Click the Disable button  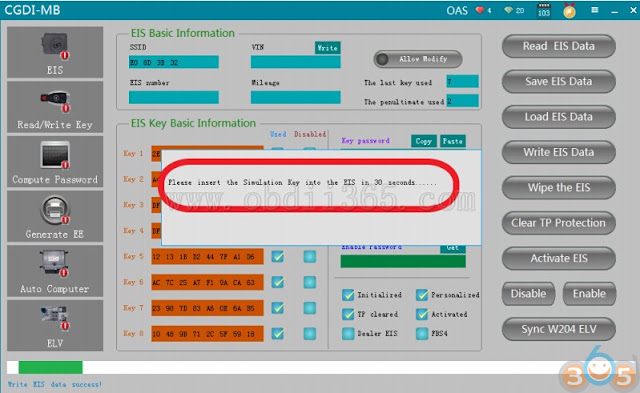tap(528, 294)
